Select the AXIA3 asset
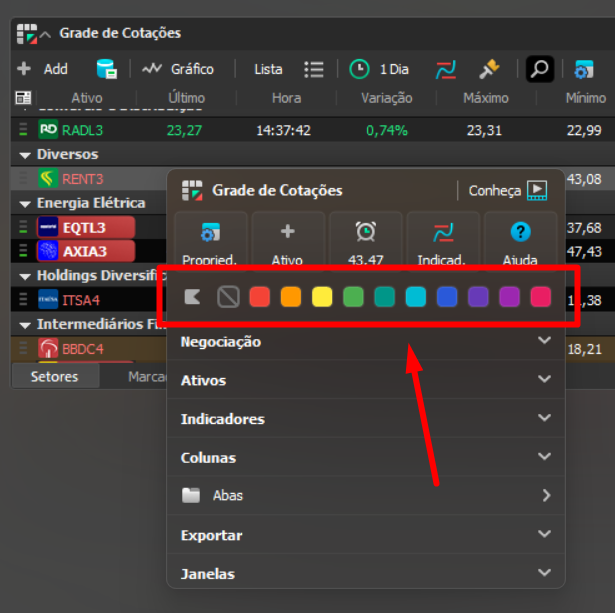Image resolution: width=615 pixels, height=613 pixels. click(86, 251)
